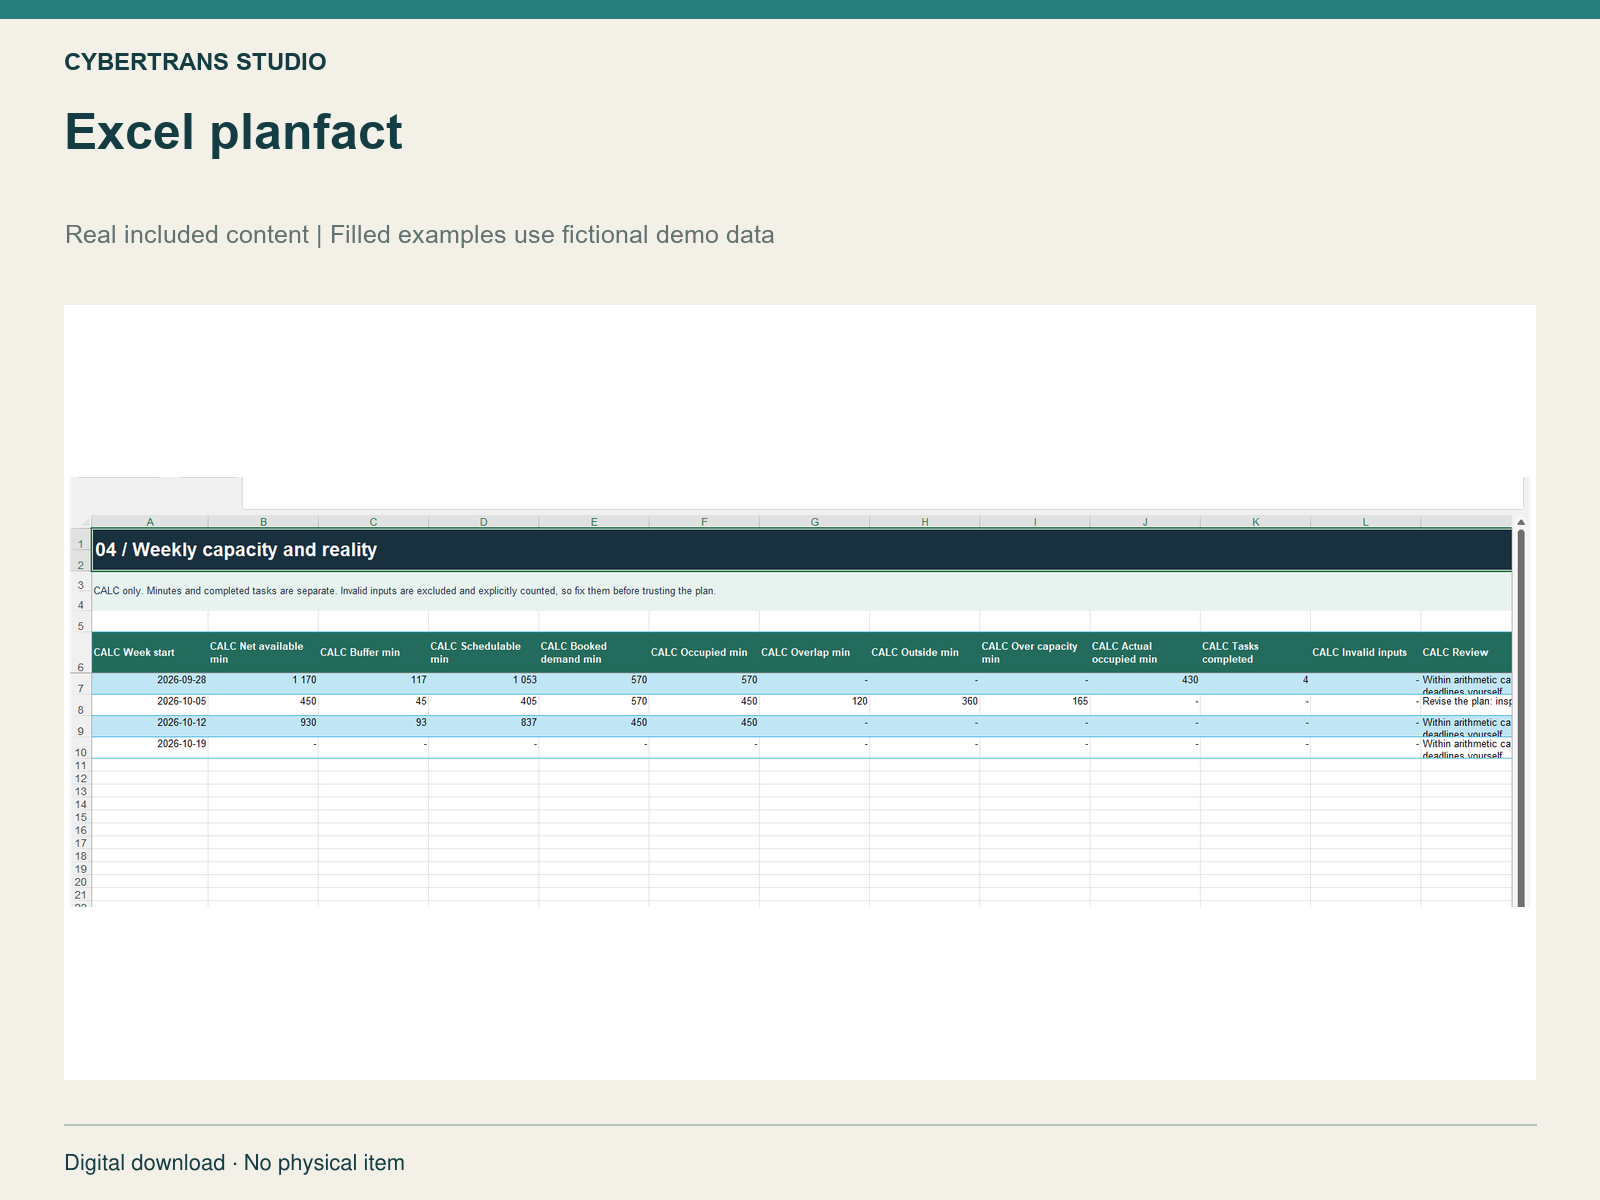Click the outside value 360

pyautogui.click(x=925, y=705)
